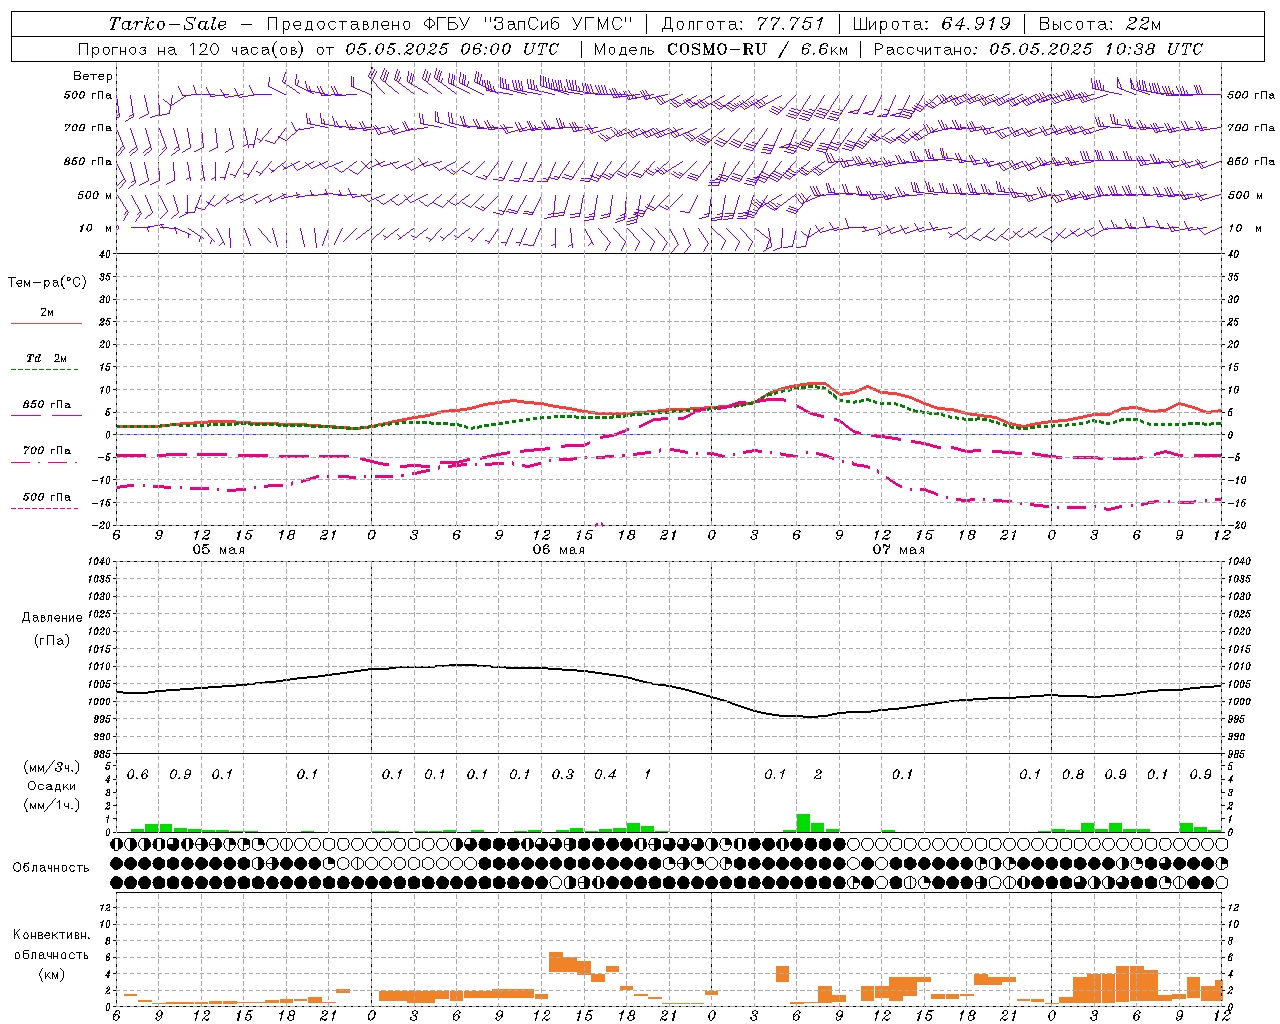Screen dimensions: 1280x1024
Task: Click the Облачность cloud cover label
Action: (51, 868)
